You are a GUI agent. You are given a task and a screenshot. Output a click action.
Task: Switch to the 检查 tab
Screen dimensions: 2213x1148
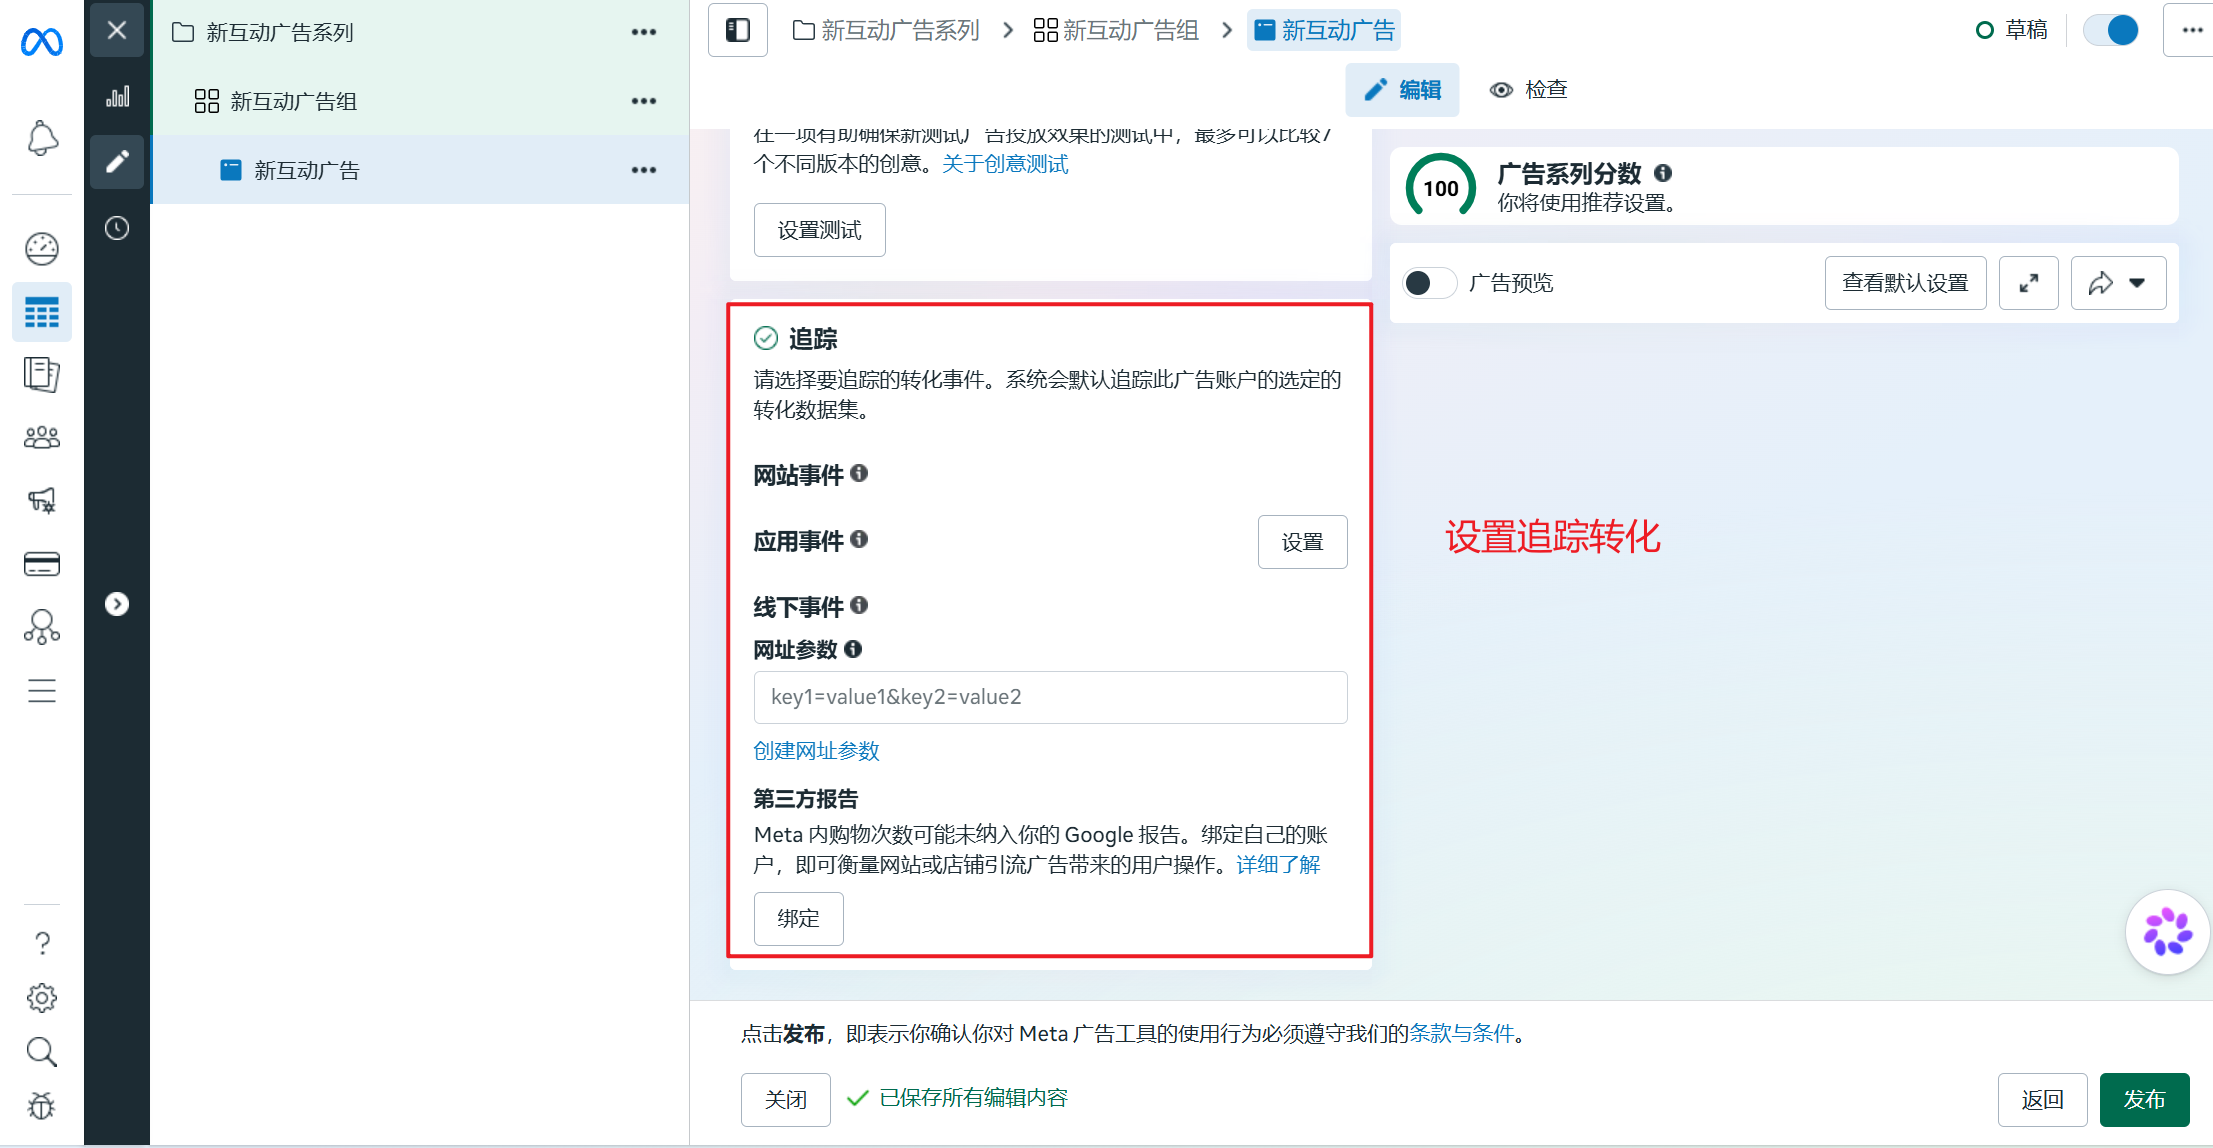[x=1528, y=90]
